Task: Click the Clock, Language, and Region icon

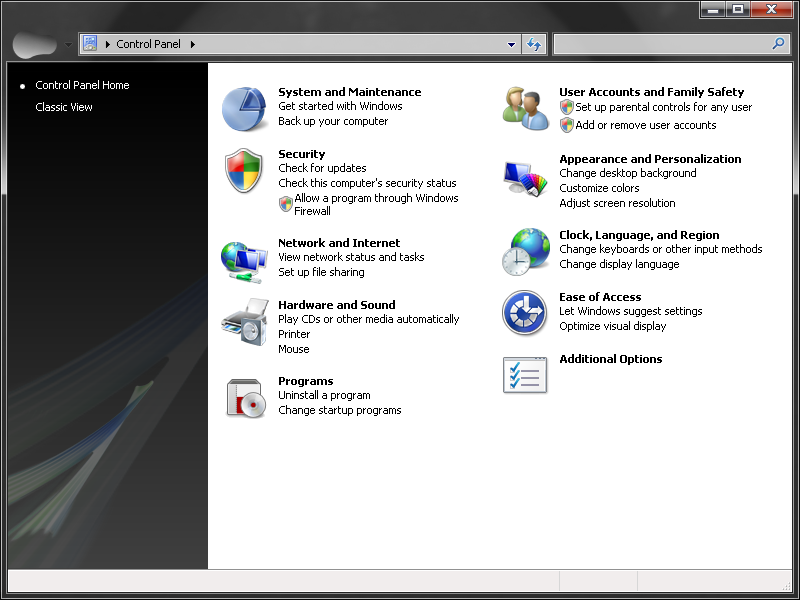Action: [x=525, y=252]
